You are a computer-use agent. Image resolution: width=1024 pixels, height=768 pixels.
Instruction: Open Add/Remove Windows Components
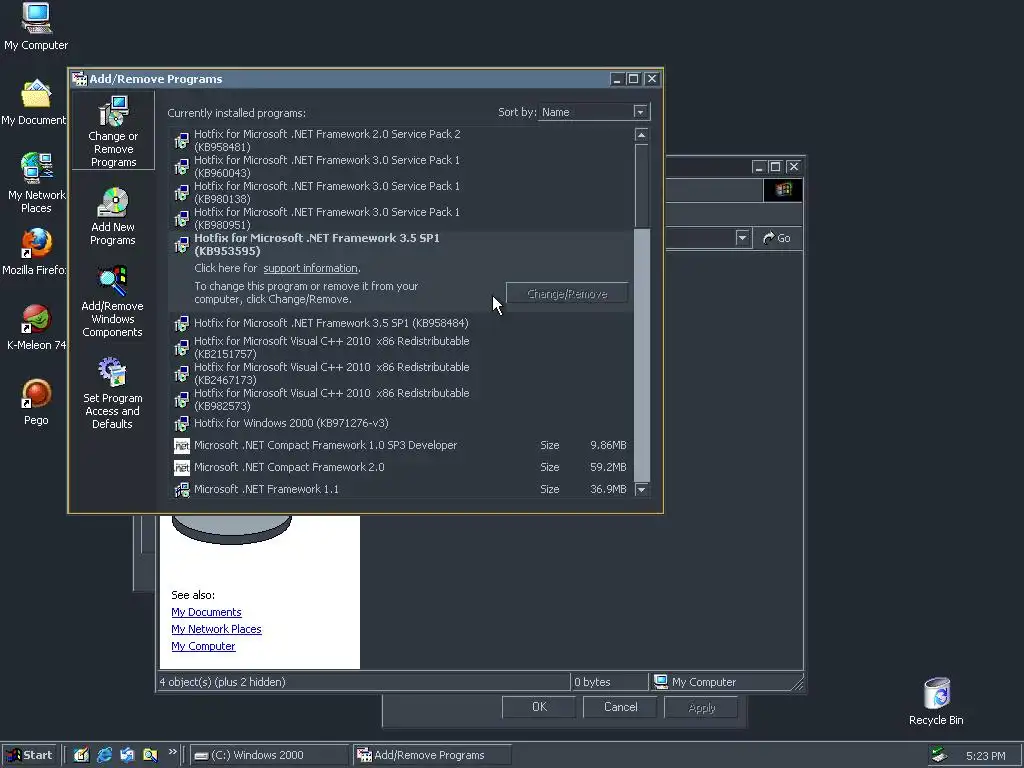point(112,301)
